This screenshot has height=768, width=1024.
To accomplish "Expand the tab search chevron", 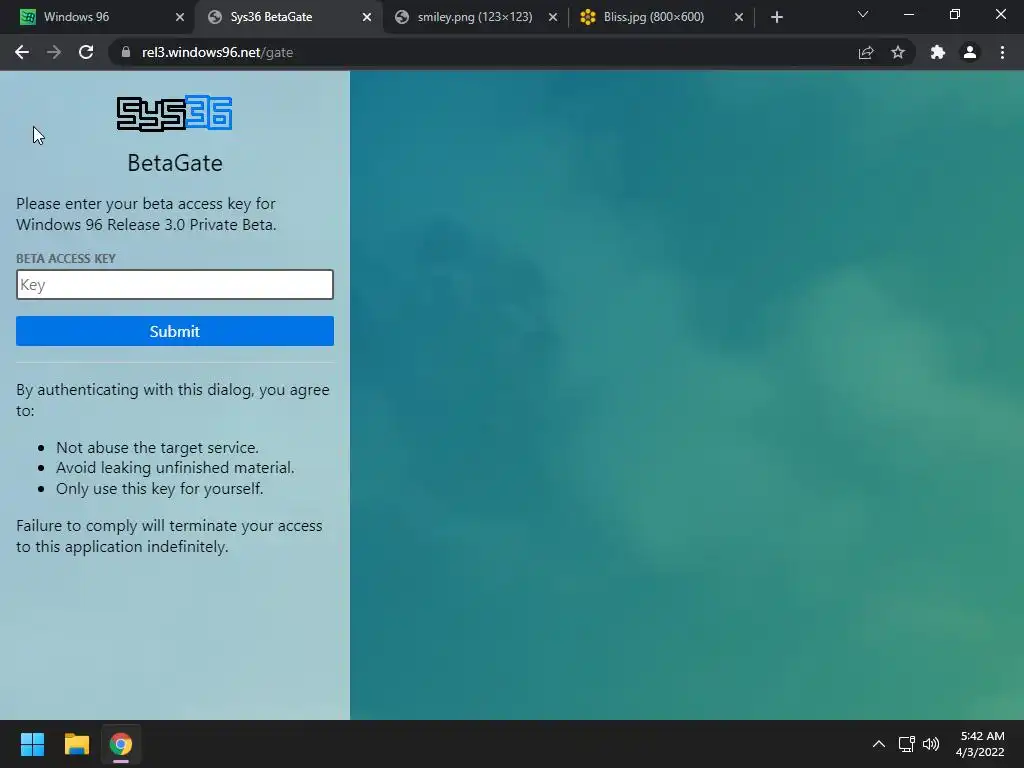I will click(863, 14).
